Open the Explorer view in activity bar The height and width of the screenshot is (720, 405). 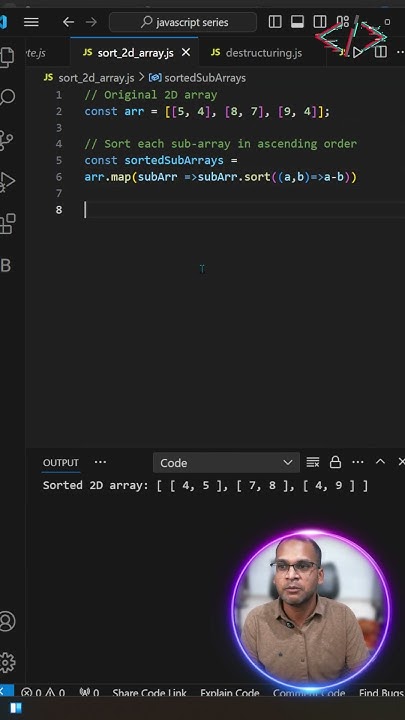coord(6,56)
